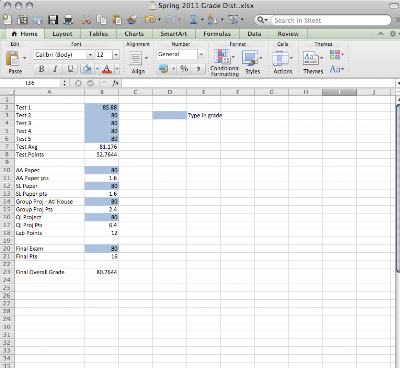Open the Tables tab

[98, 34]
